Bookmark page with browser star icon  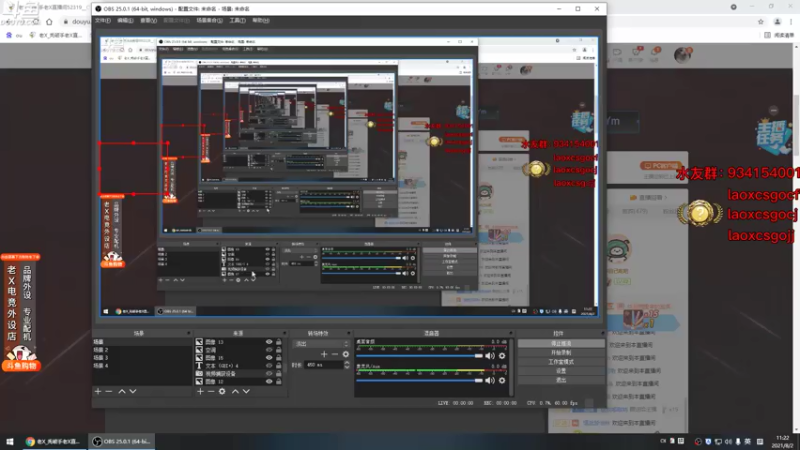(761, 21)
